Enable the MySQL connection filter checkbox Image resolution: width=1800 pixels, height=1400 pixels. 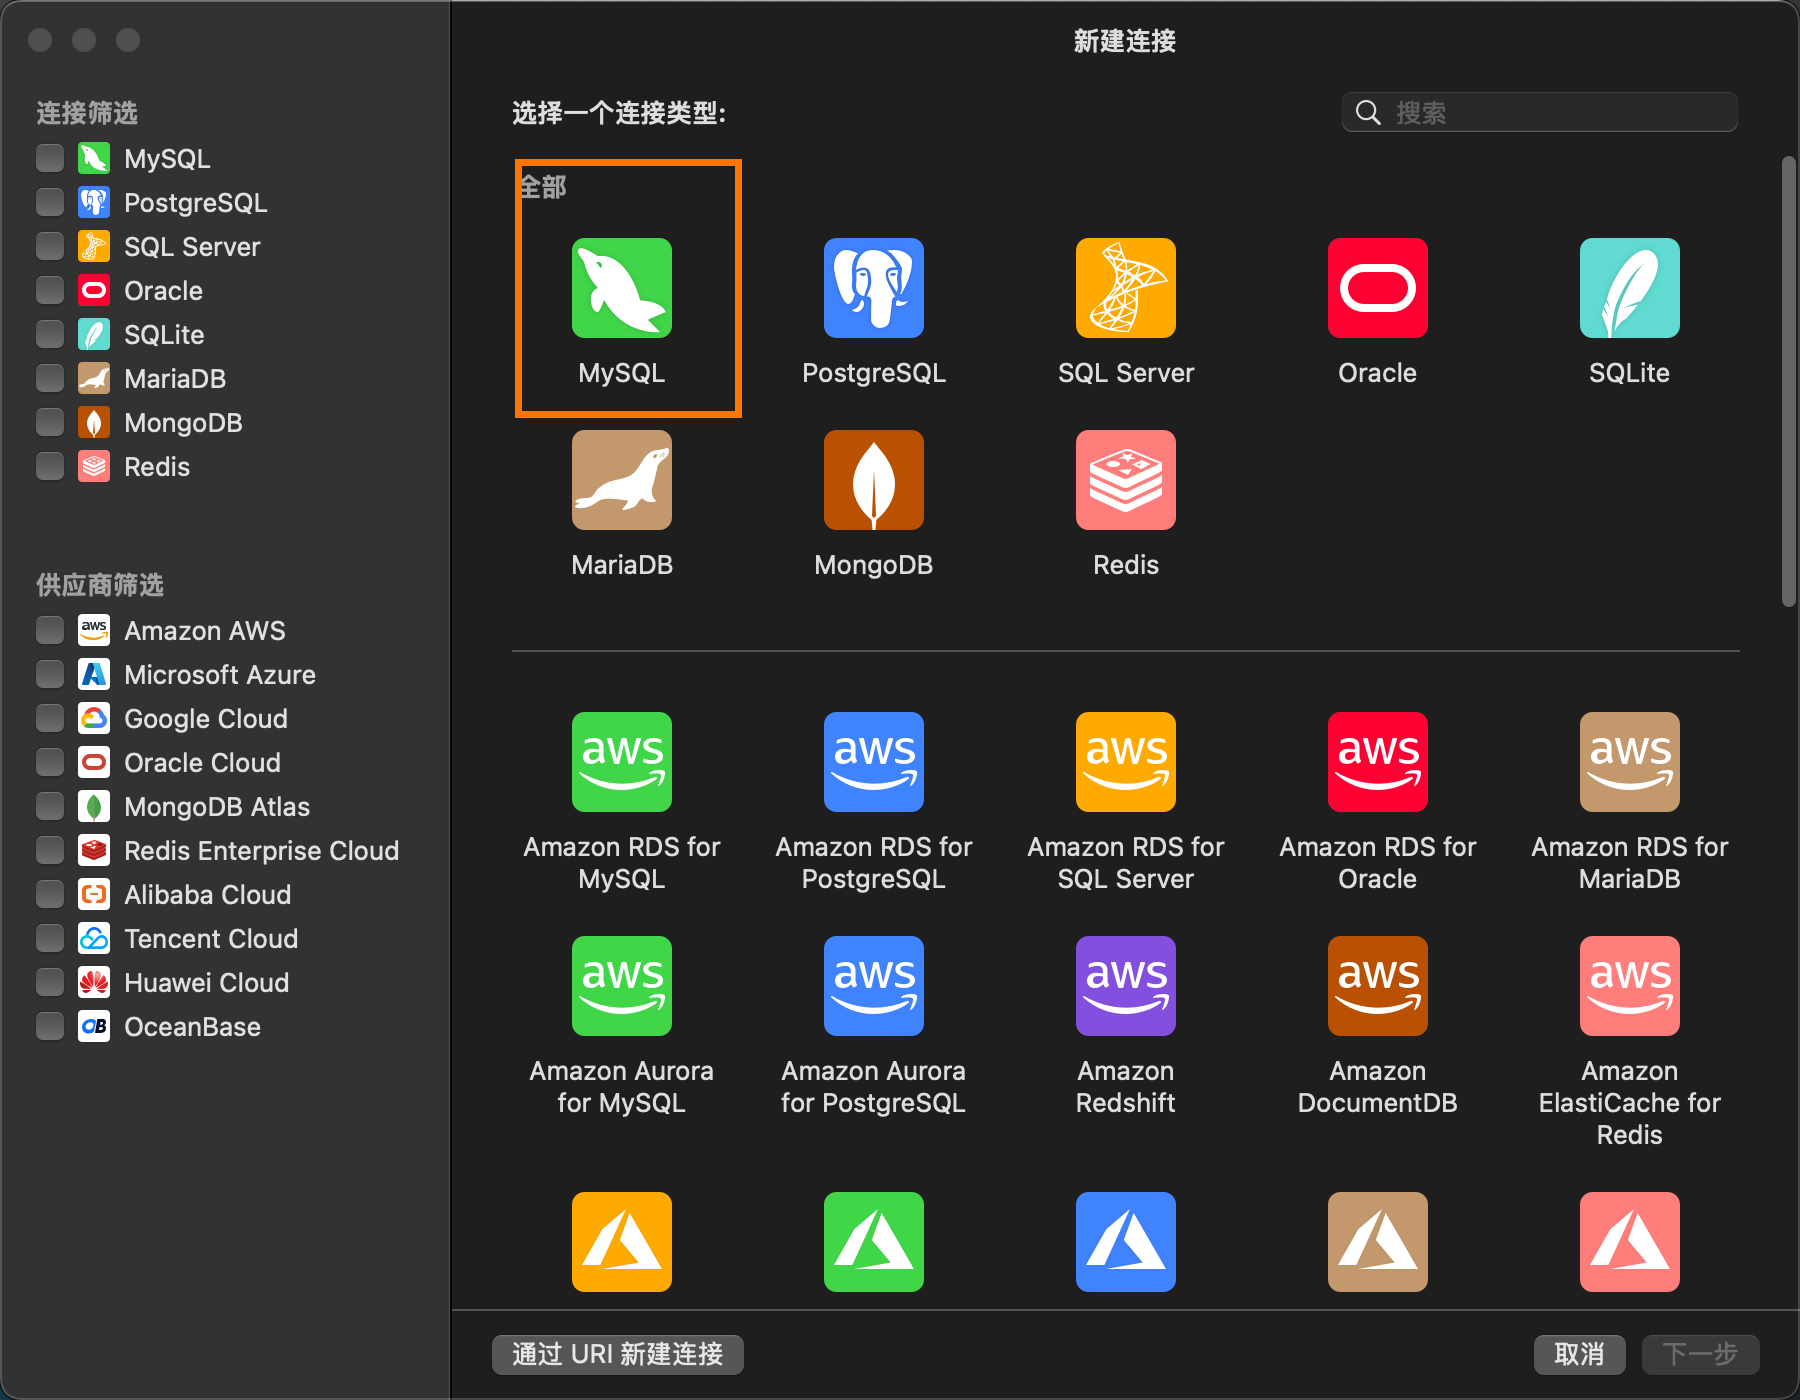point(50,158)
